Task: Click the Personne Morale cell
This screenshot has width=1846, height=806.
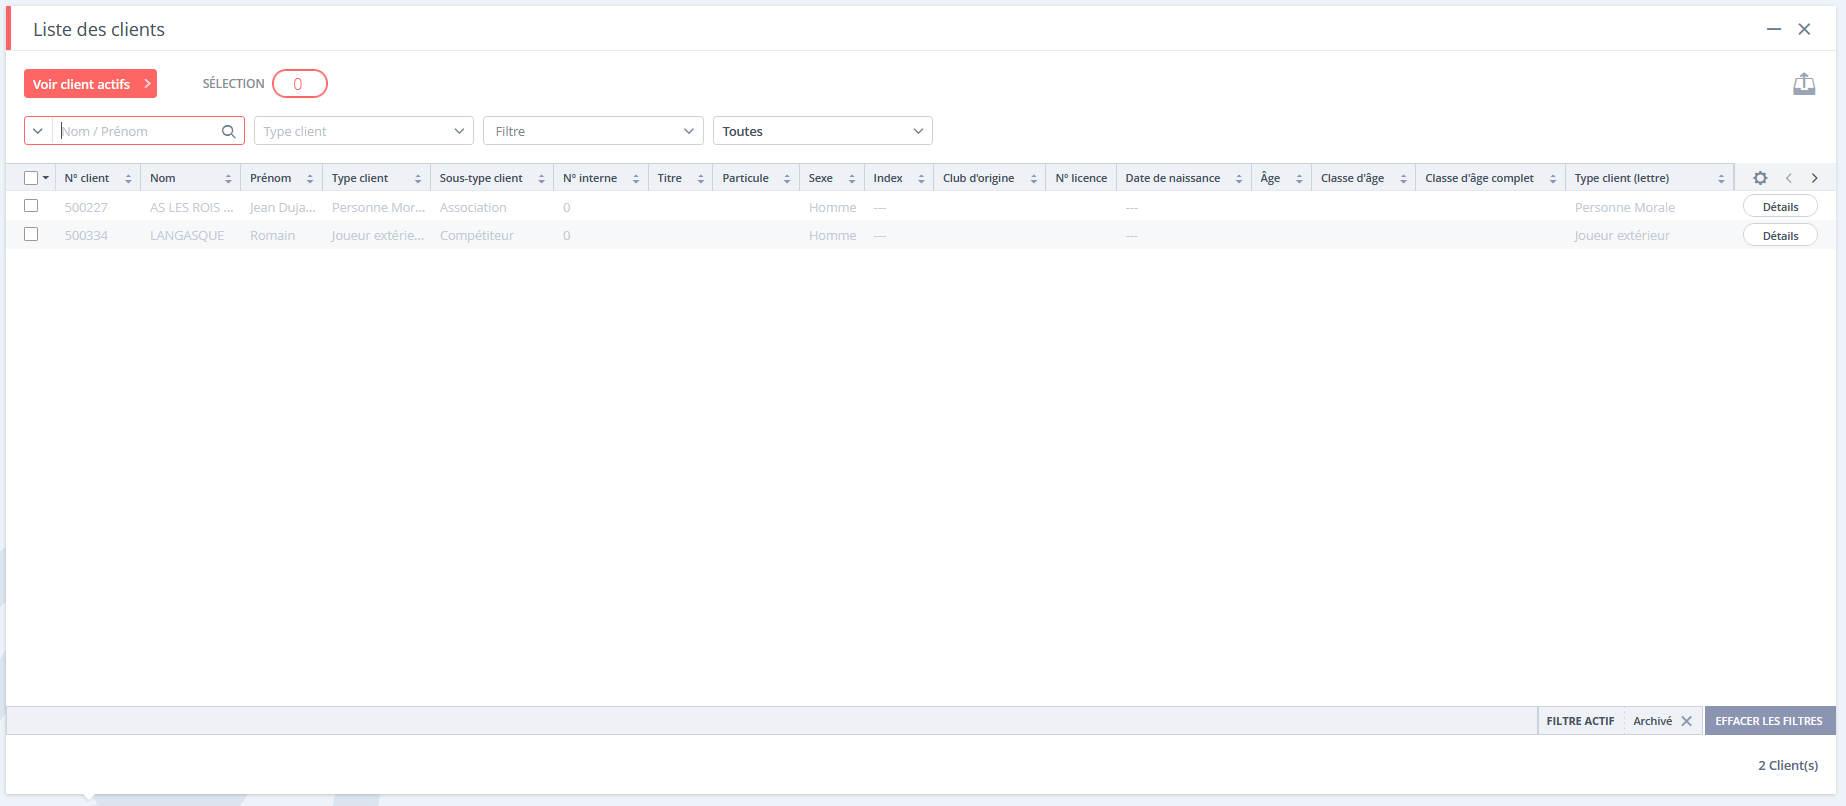Action: pos(1625,207)
